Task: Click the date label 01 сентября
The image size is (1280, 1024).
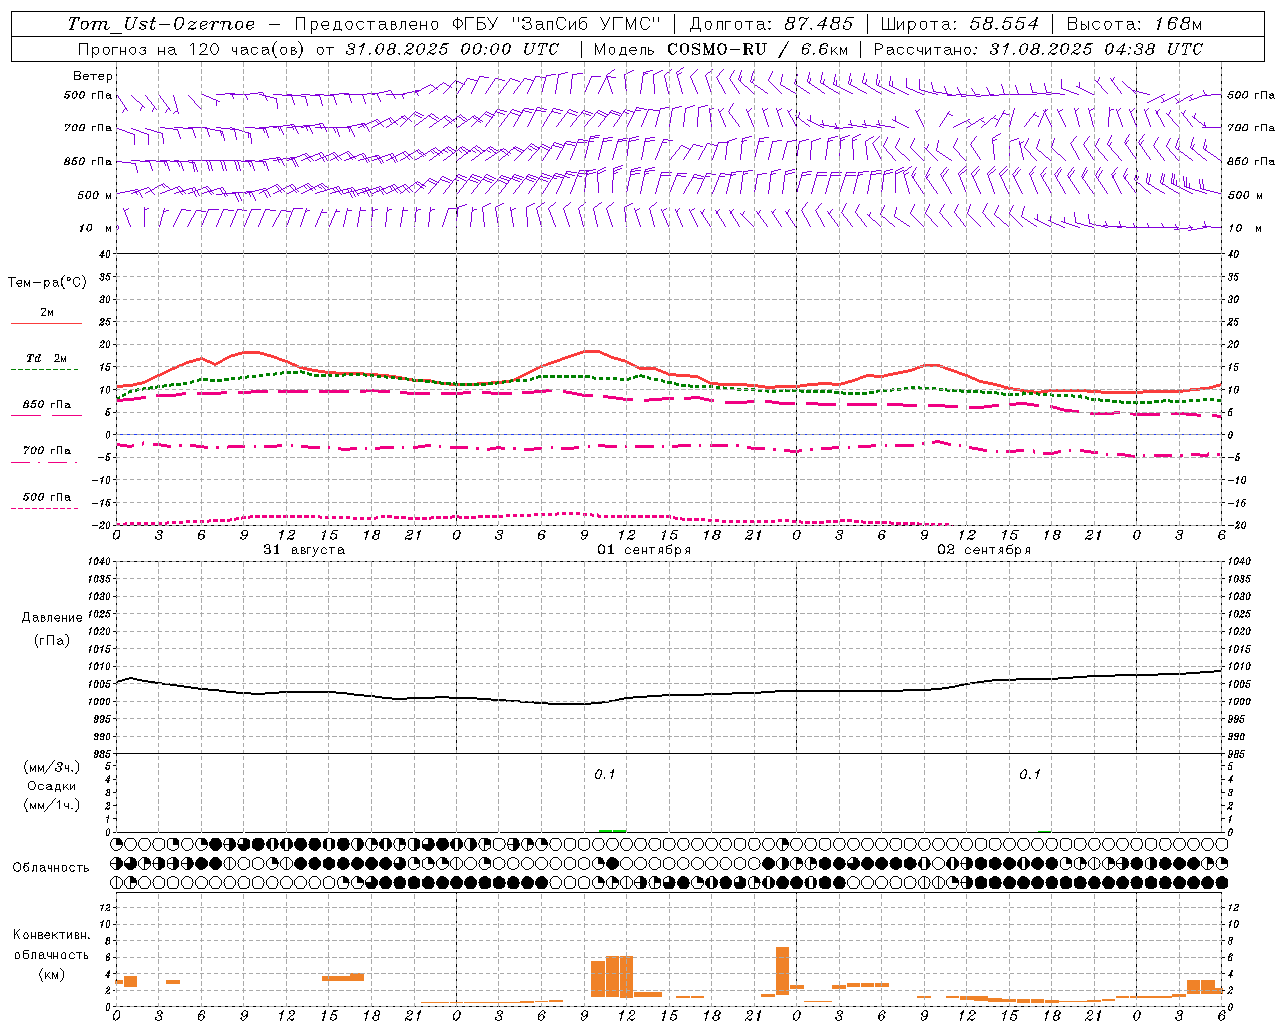Action: (x=644, y=550)
